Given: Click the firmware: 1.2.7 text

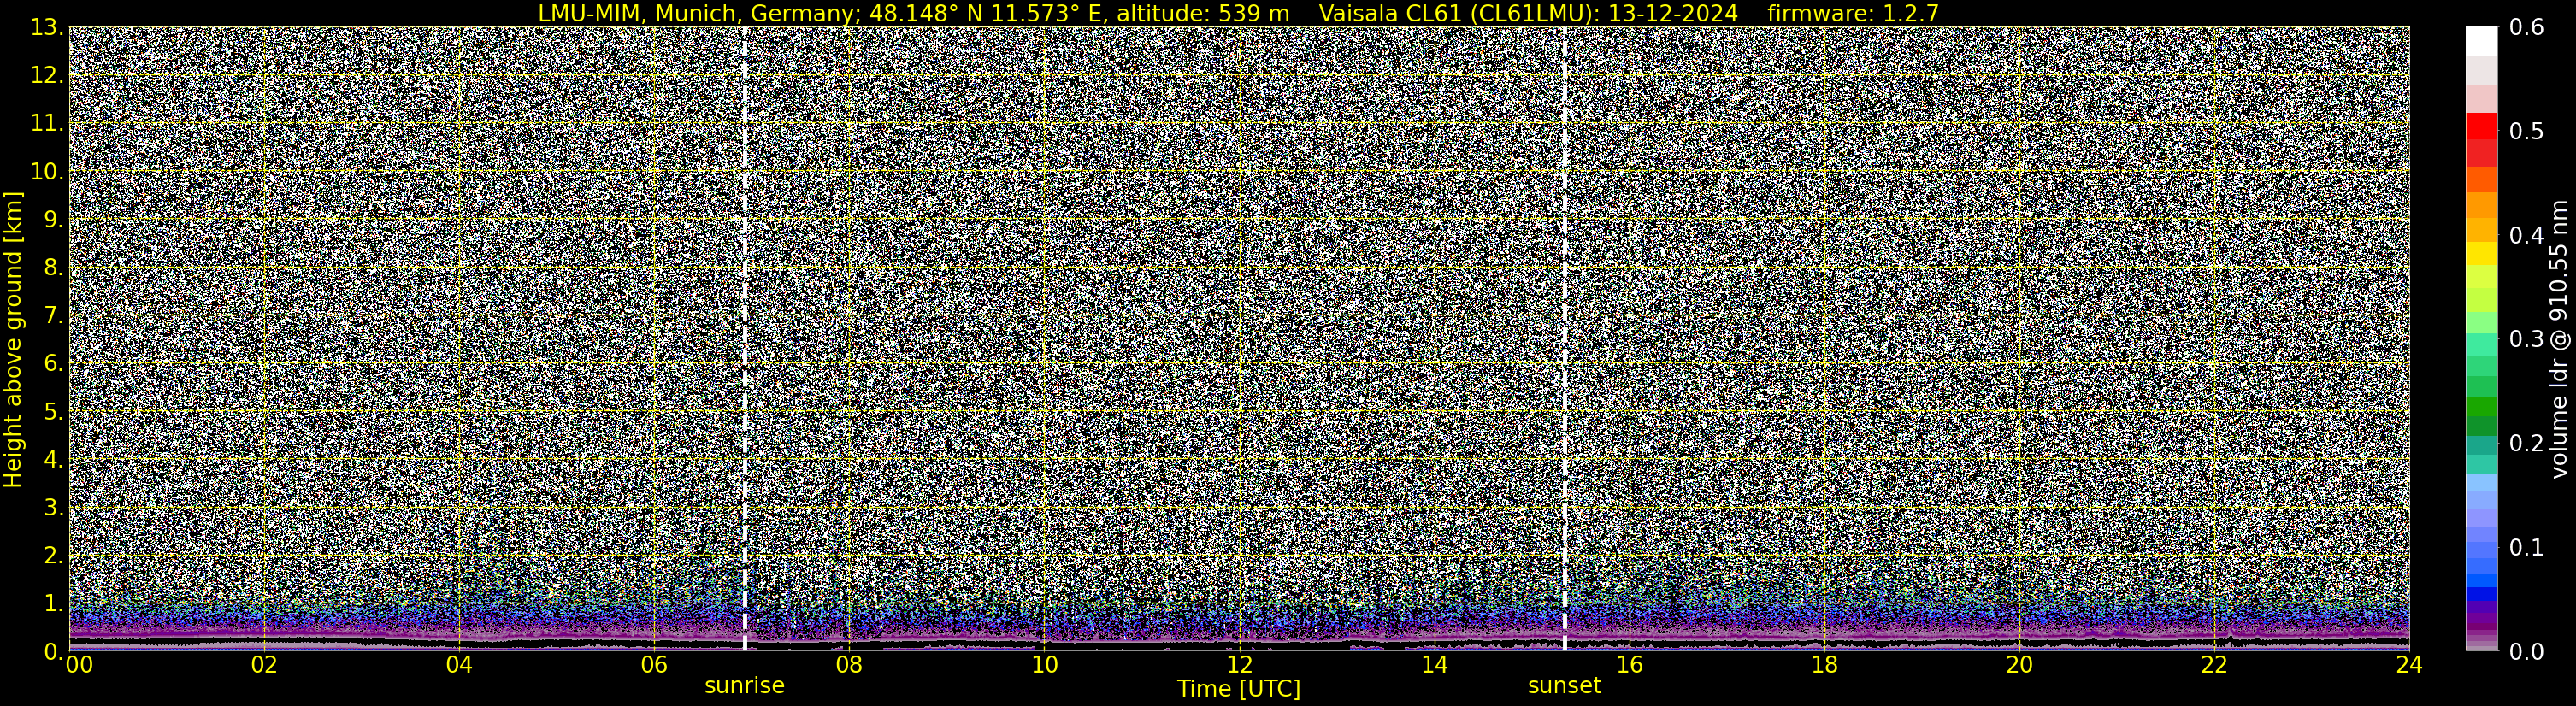Looking at the screenshot, I should [1853, 13].
